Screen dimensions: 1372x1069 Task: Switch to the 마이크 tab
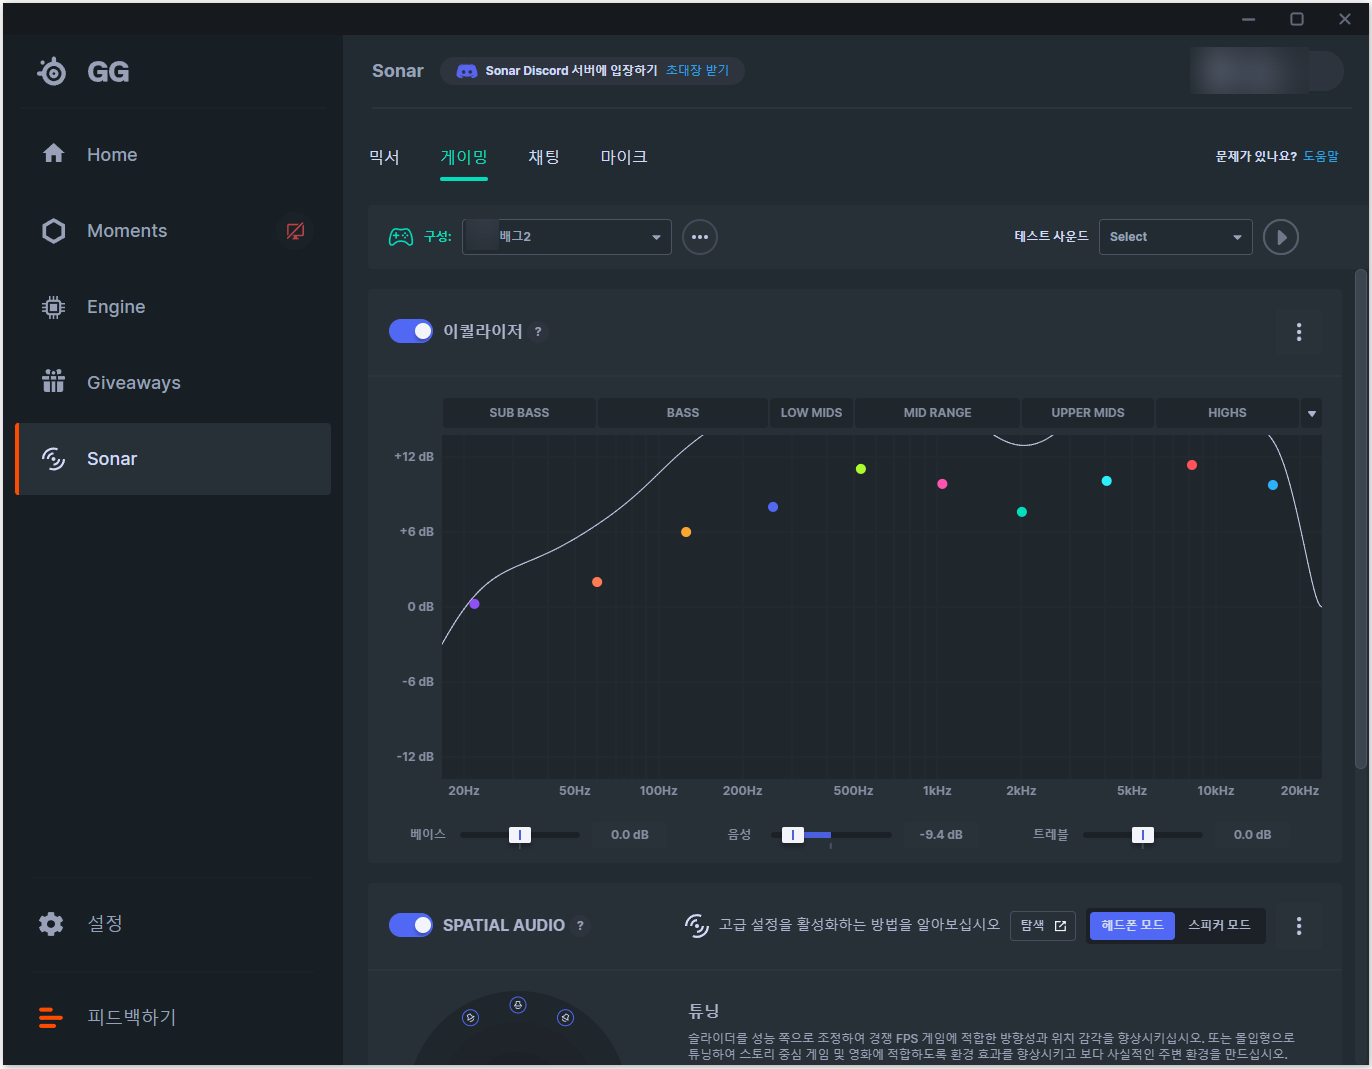pyautogui.click(x=624, y=157)
